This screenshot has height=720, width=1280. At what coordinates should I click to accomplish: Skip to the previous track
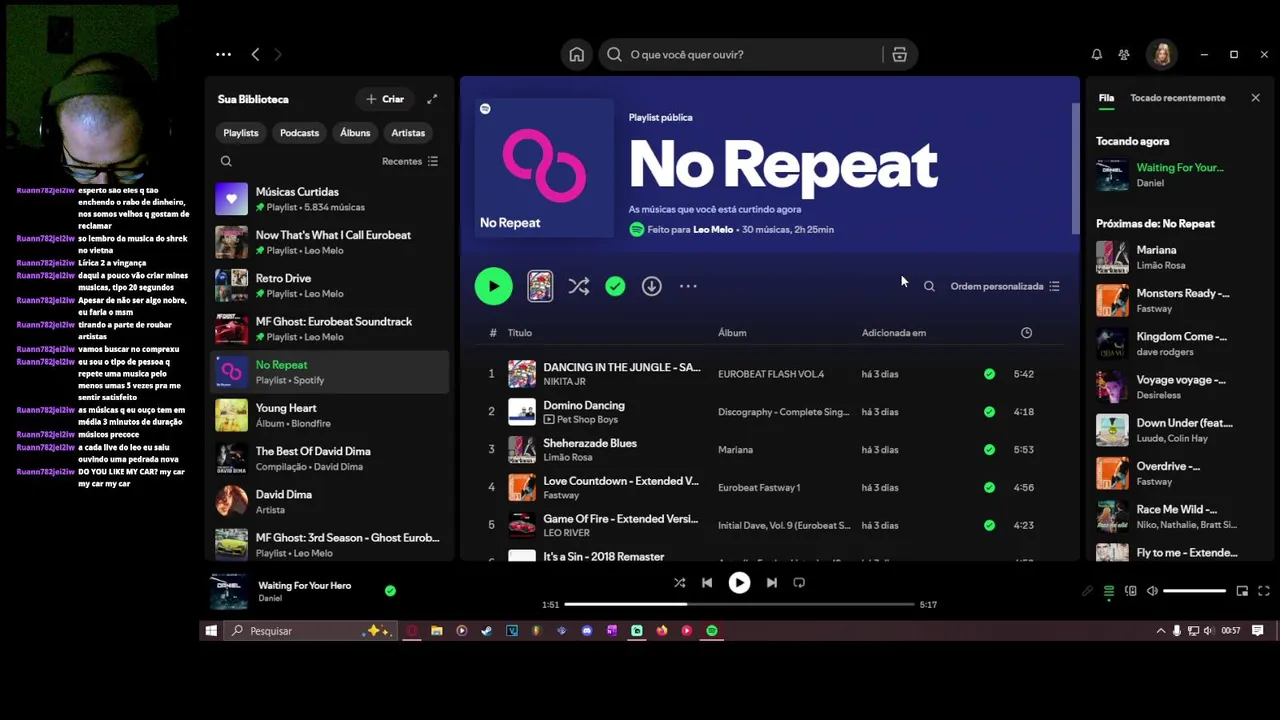(x=707, y=583)
